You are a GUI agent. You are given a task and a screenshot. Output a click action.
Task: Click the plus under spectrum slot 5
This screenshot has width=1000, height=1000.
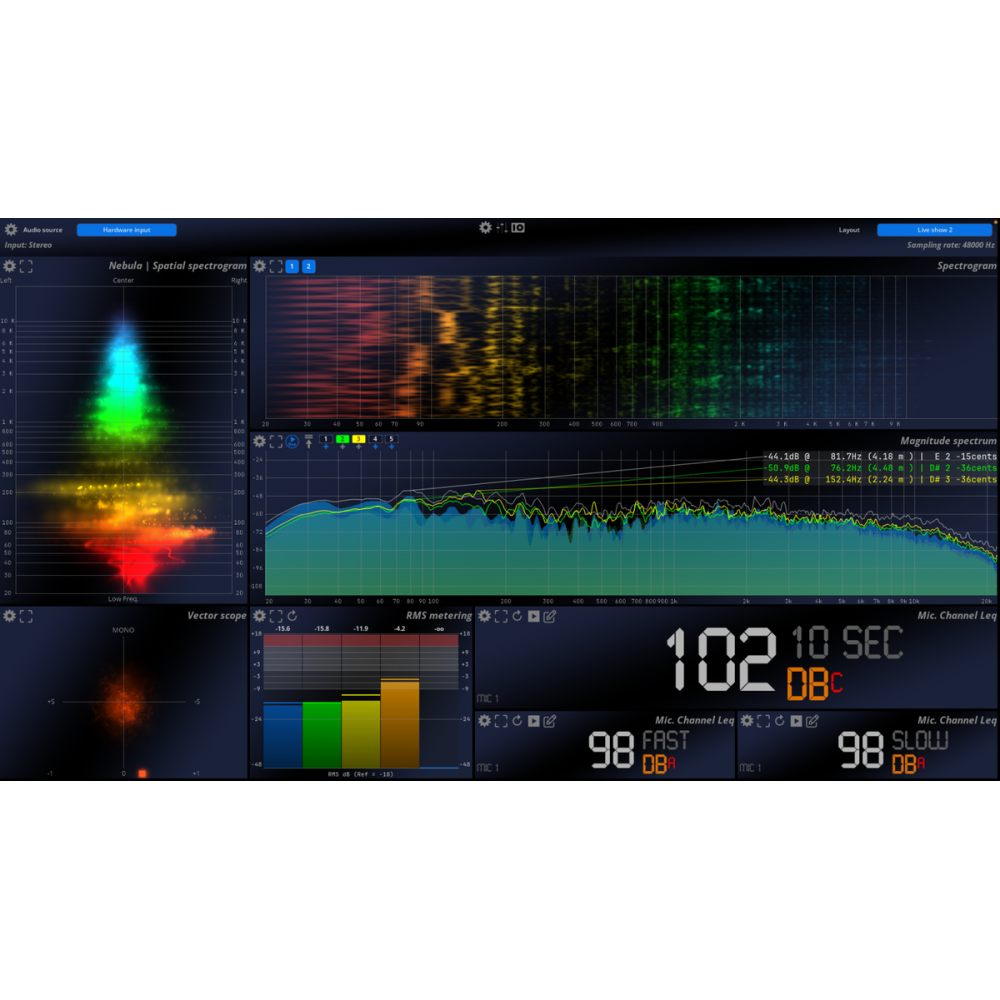(391, 447)
